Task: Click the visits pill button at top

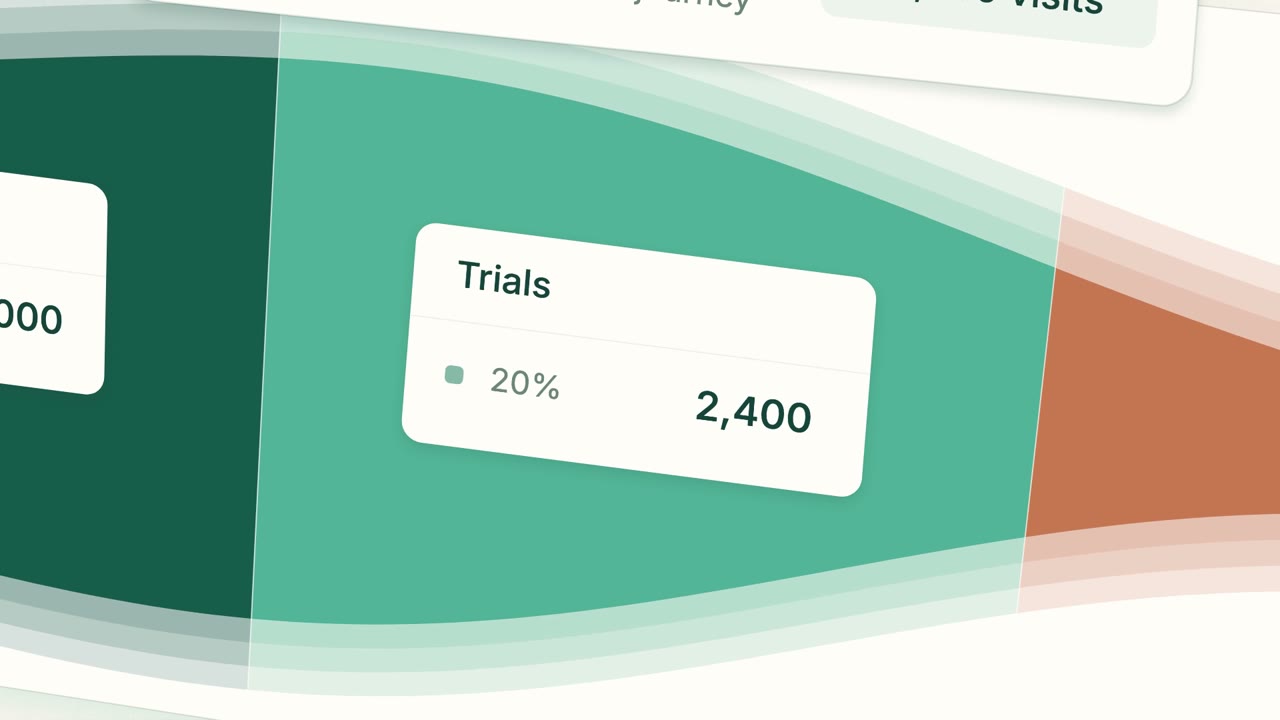Action: 990,10
